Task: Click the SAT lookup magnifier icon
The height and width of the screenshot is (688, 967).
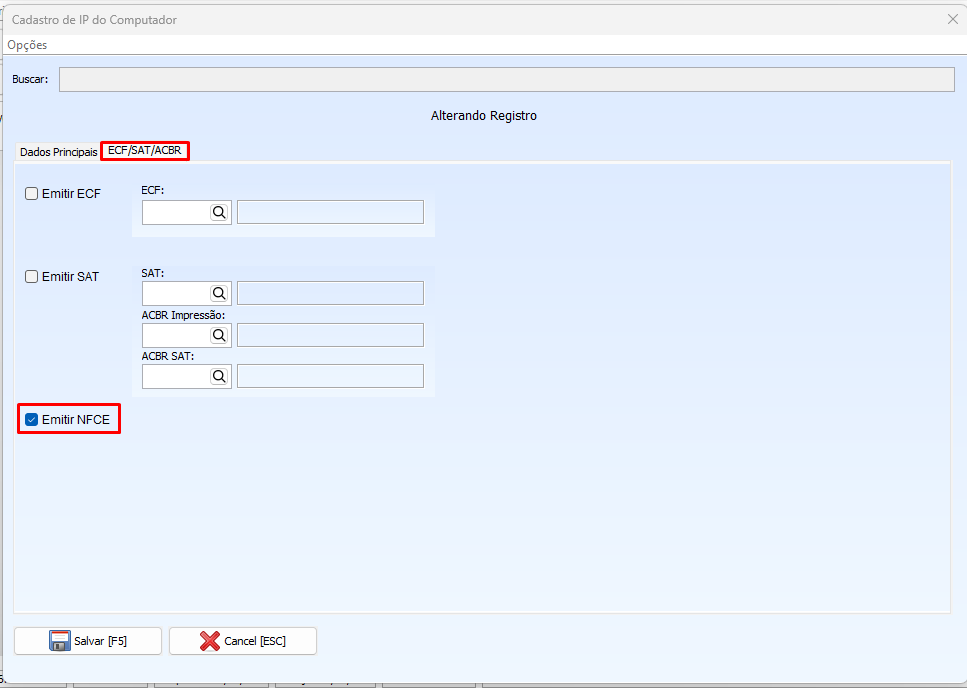Action: pyautogui.click(x=219, y=293)
